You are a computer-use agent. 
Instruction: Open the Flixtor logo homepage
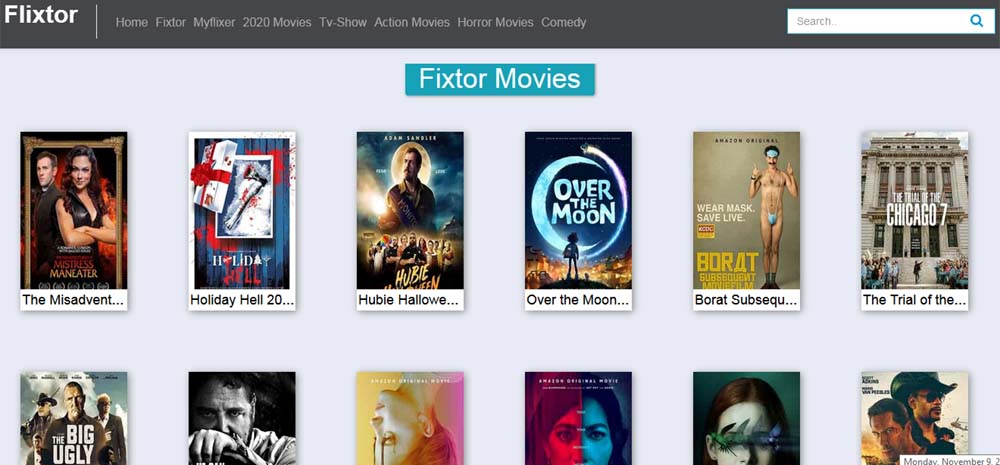41,15
